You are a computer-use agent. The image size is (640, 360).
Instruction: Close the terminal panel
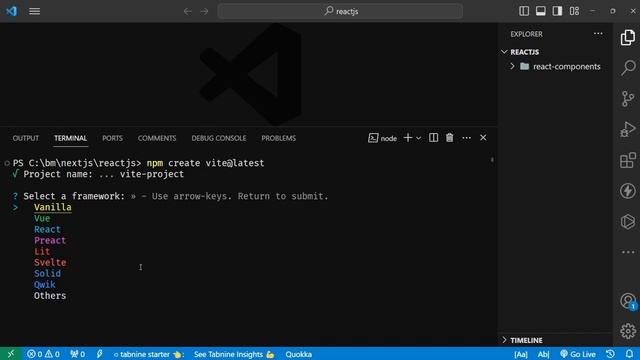tap(483, 138)
